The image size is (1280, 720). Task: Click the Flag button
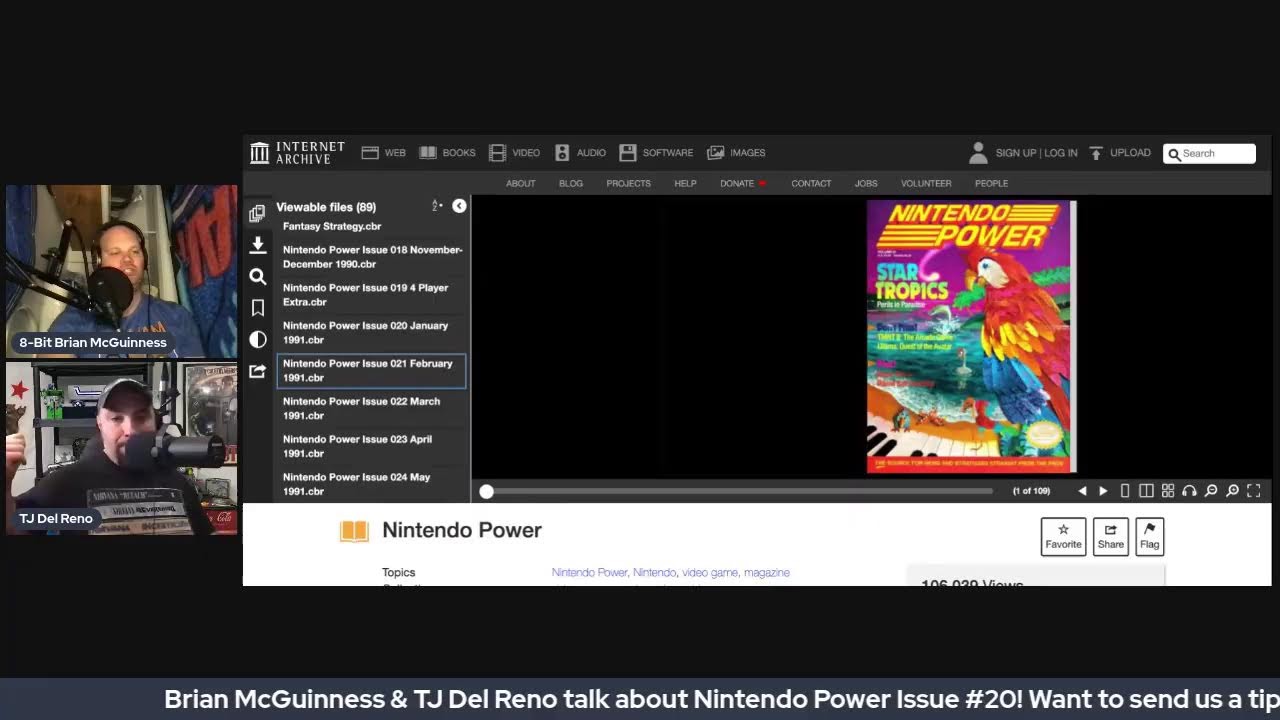click(1150, 536)
